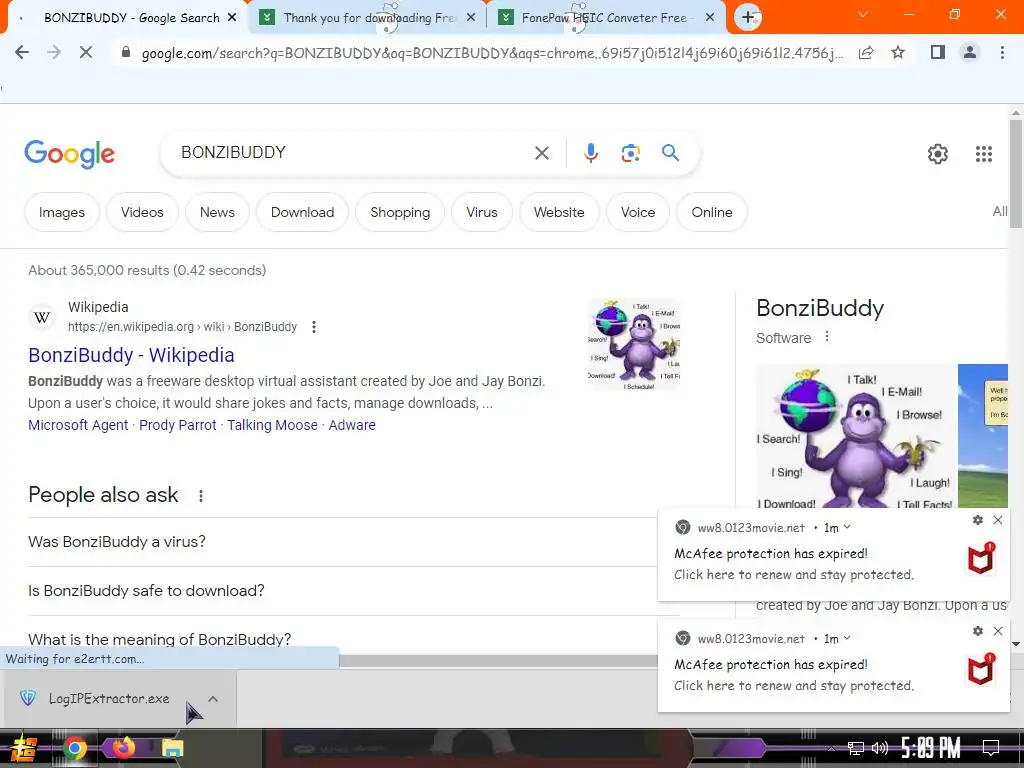
Task: Click the forward navigation arrow
Action: 54,52
